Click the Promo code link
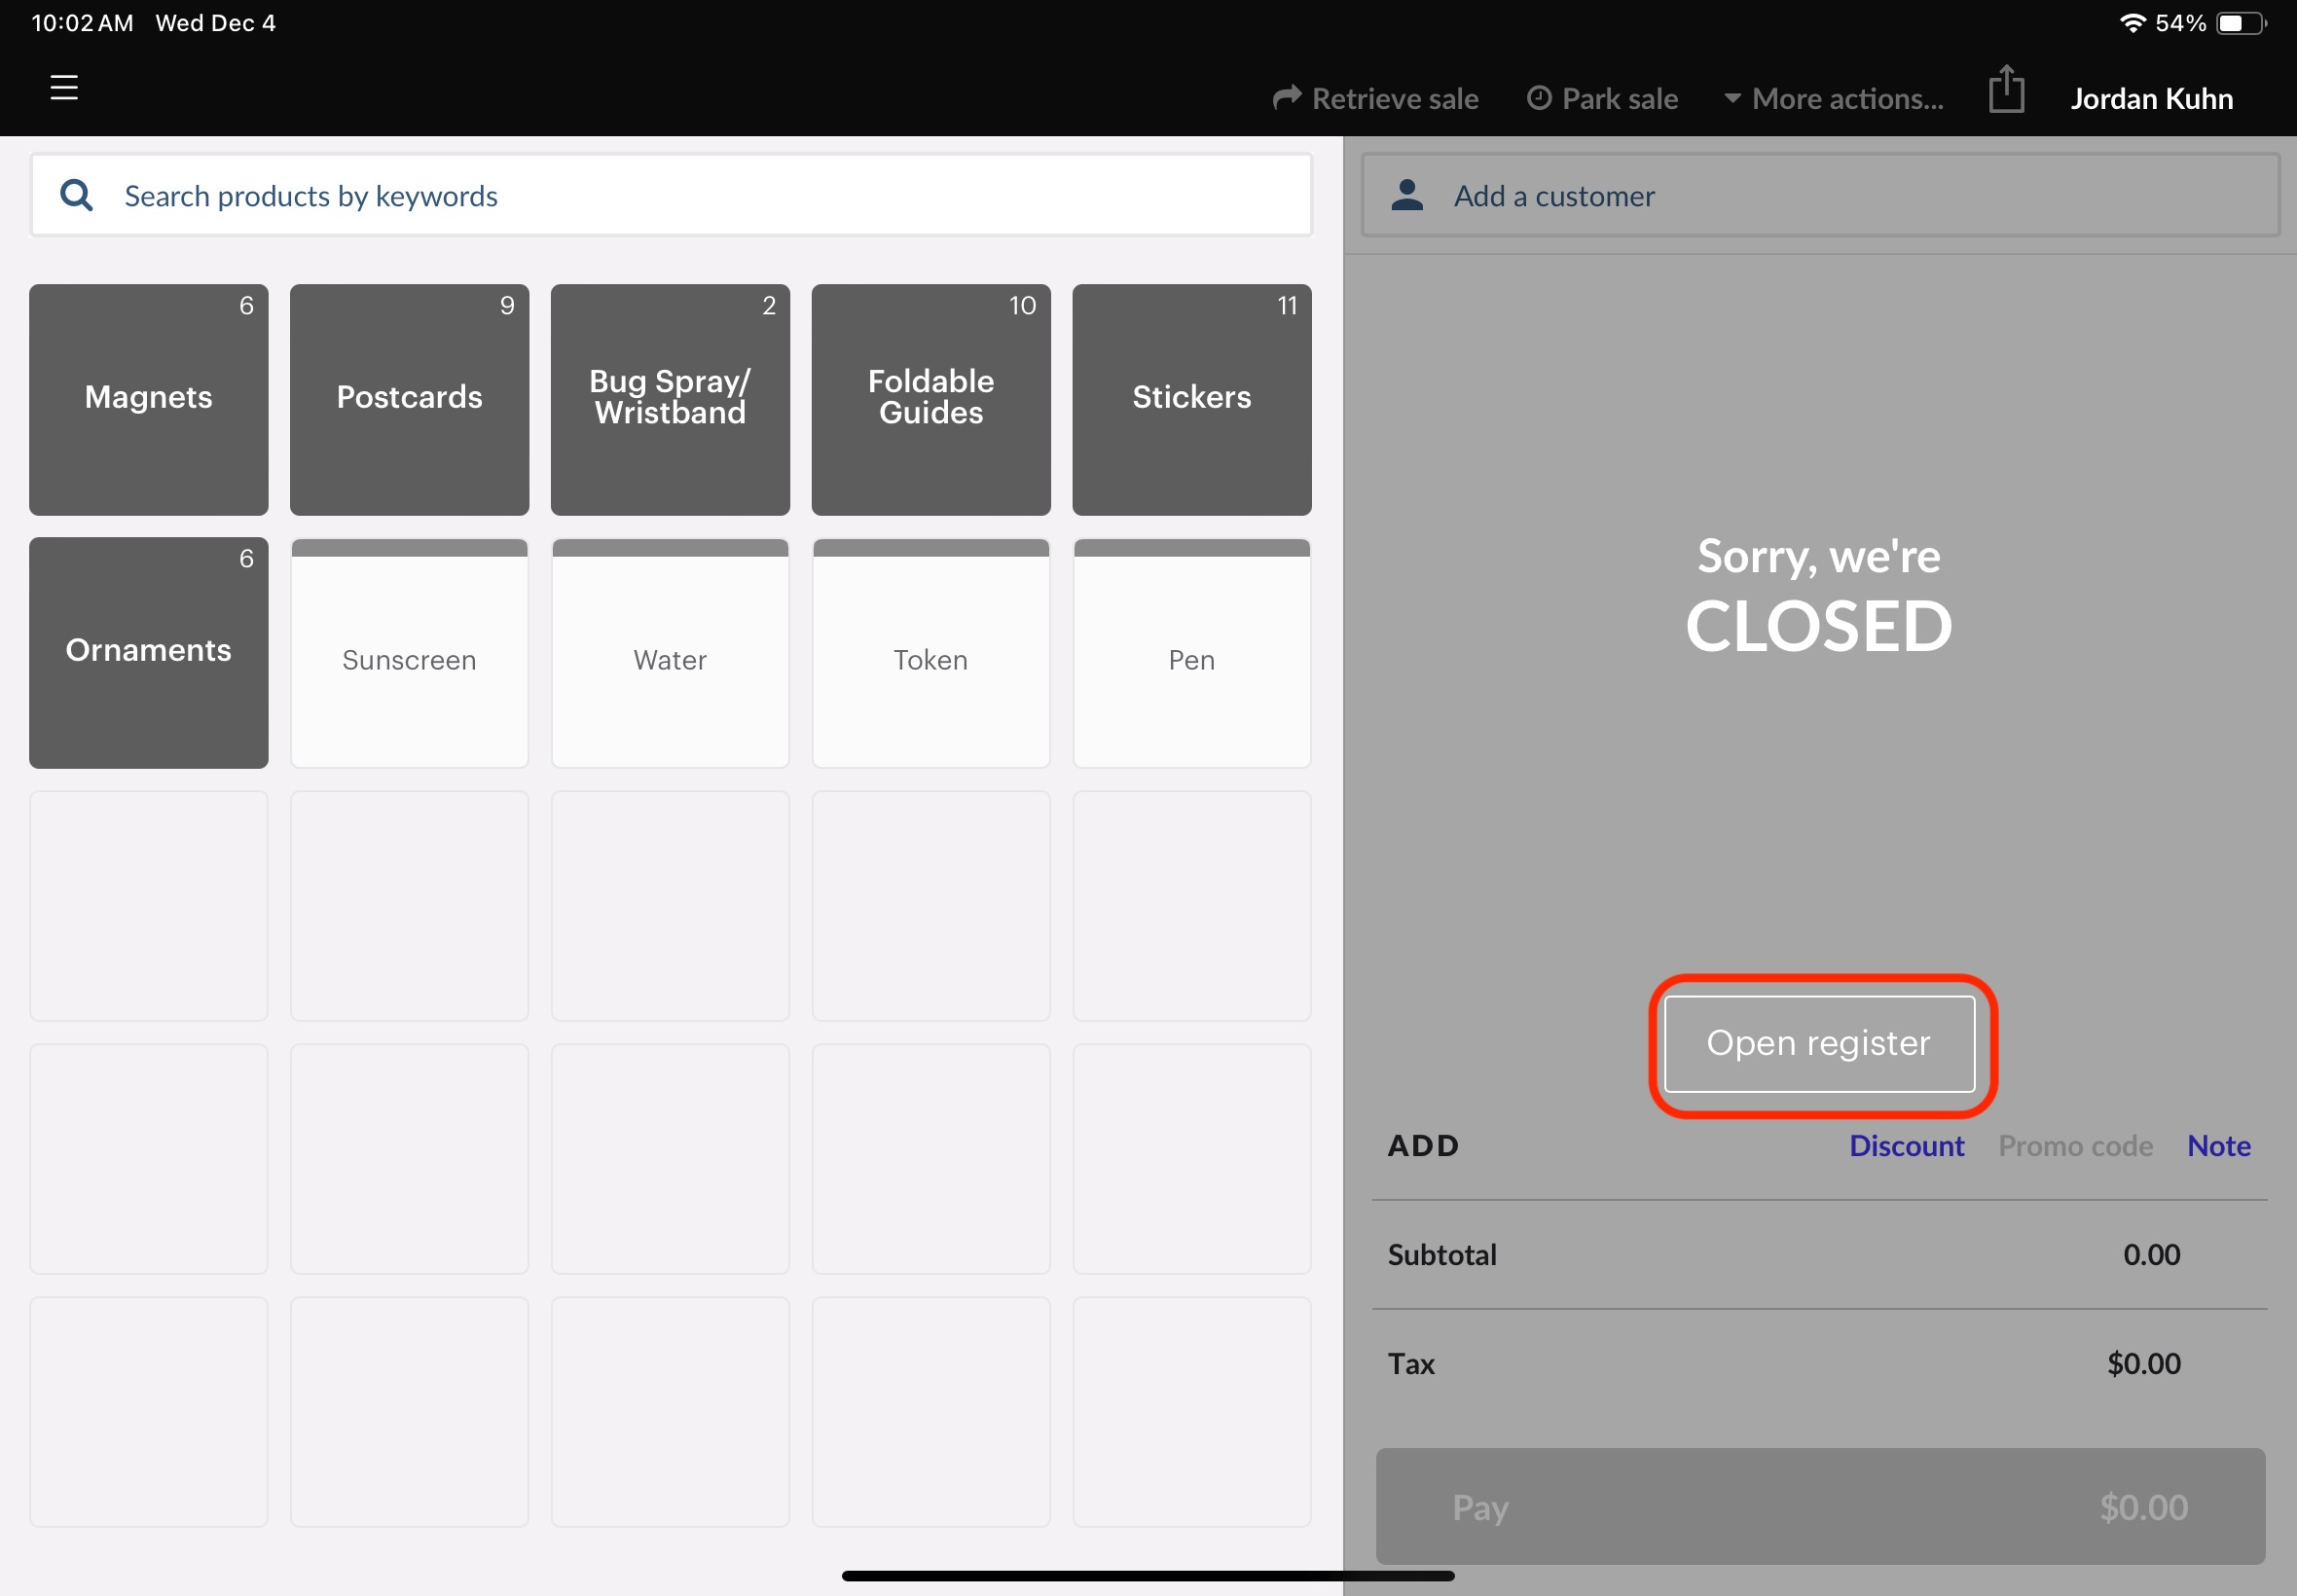2297x1596 pixels. pyautogui.click(x=2076, y=1145)
